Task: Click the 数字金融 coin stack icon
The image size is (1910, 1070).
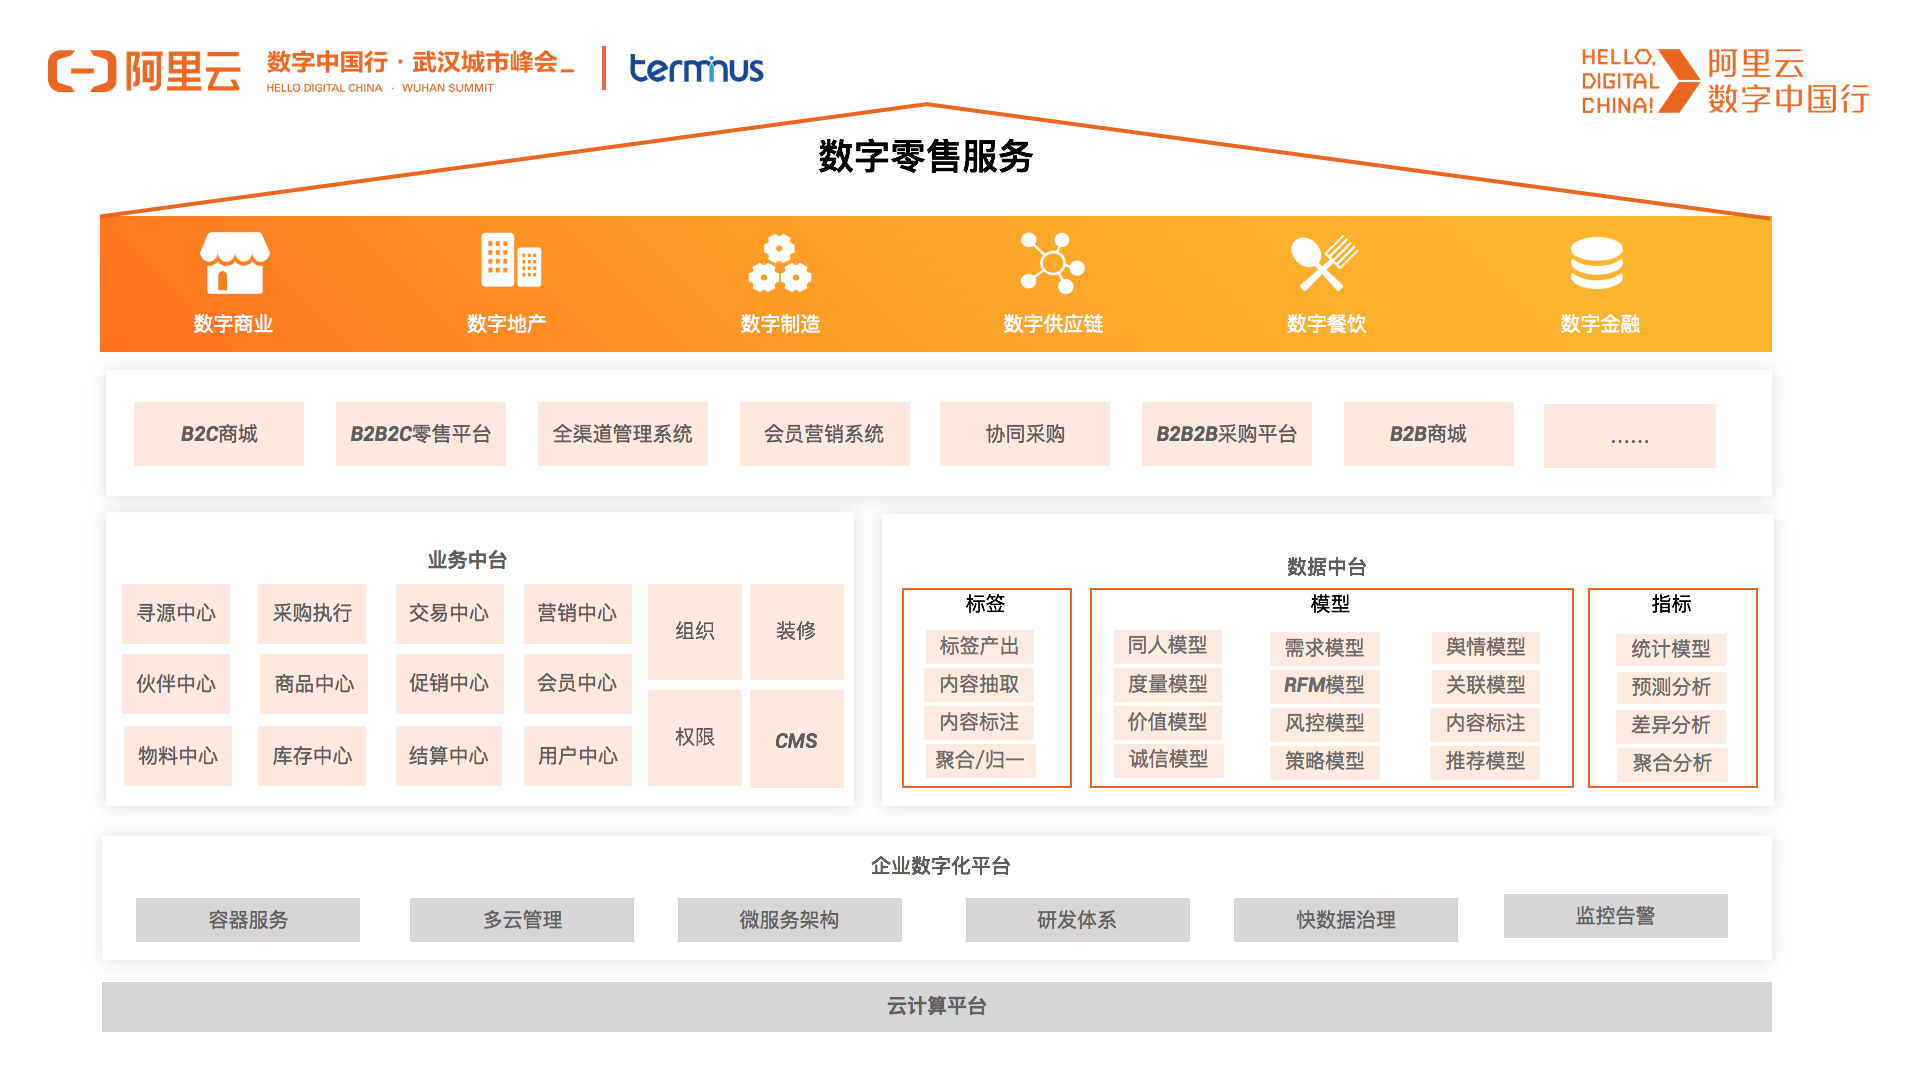Action: [1597, 263]
